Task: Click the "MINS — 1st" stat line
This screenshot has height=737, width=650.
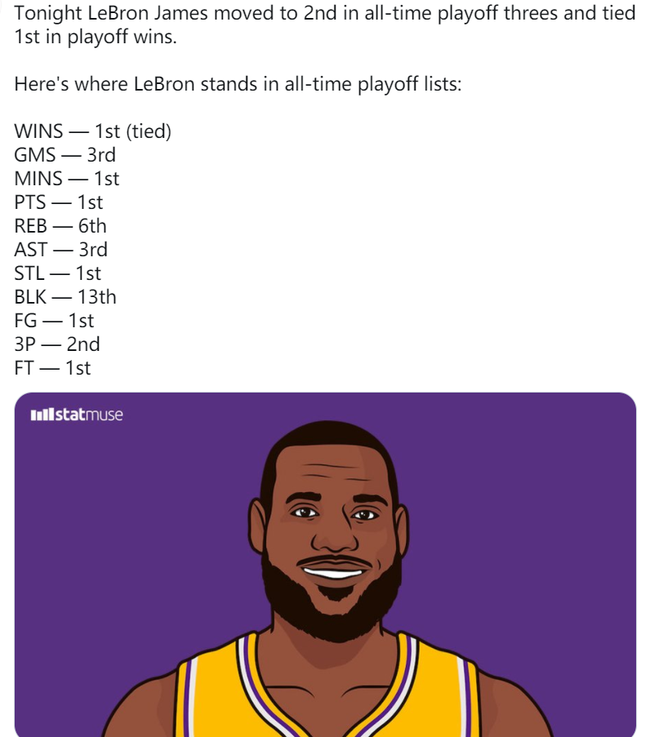Action: tap(67, 179)
